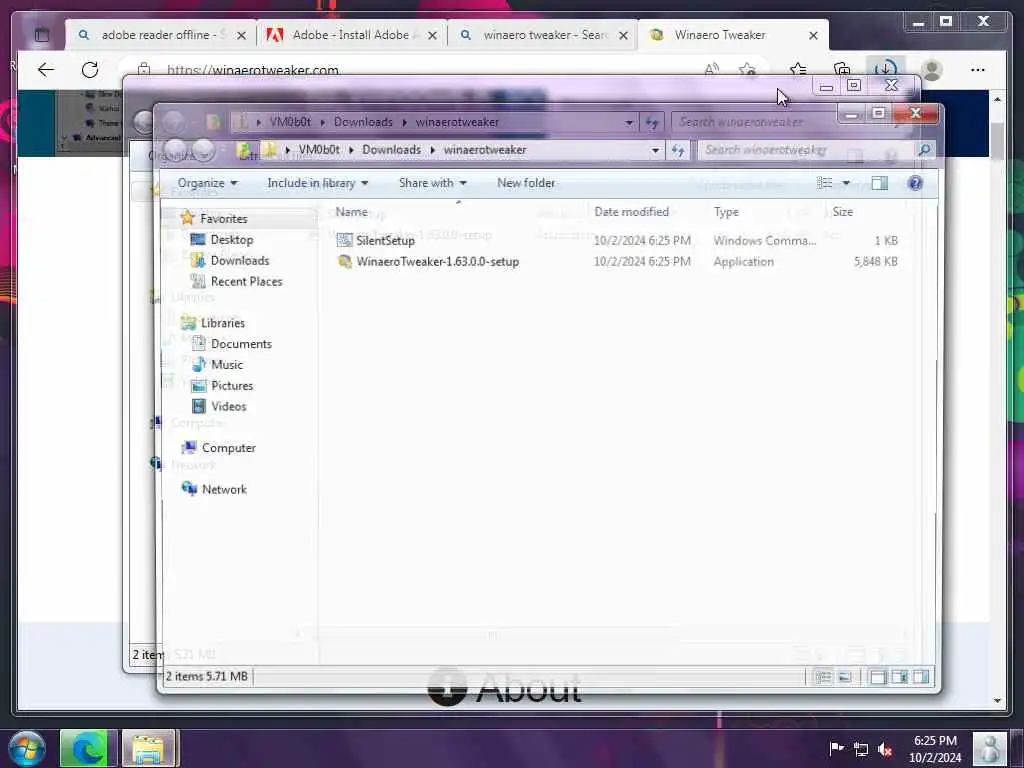Viewport: 1024px width, 768px height.
Task: Open the Share with dropdown
Action: click(432, 183)
